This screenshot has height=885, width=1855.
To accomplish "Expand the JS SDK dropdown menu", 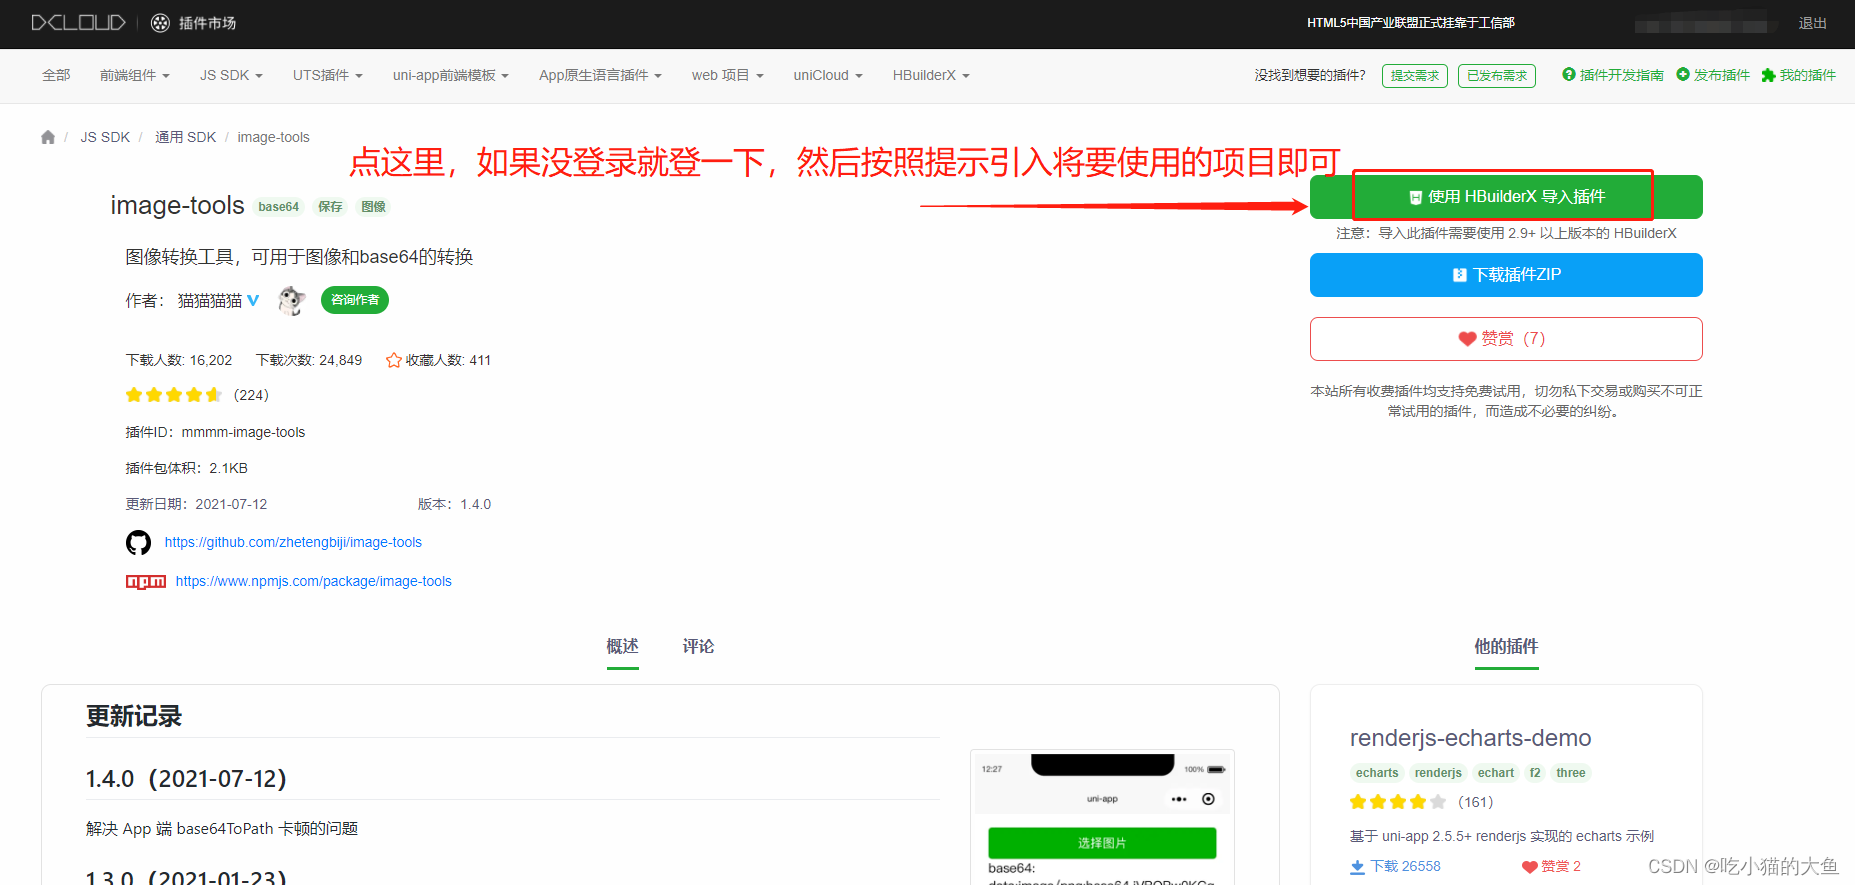I will point(231,75).
